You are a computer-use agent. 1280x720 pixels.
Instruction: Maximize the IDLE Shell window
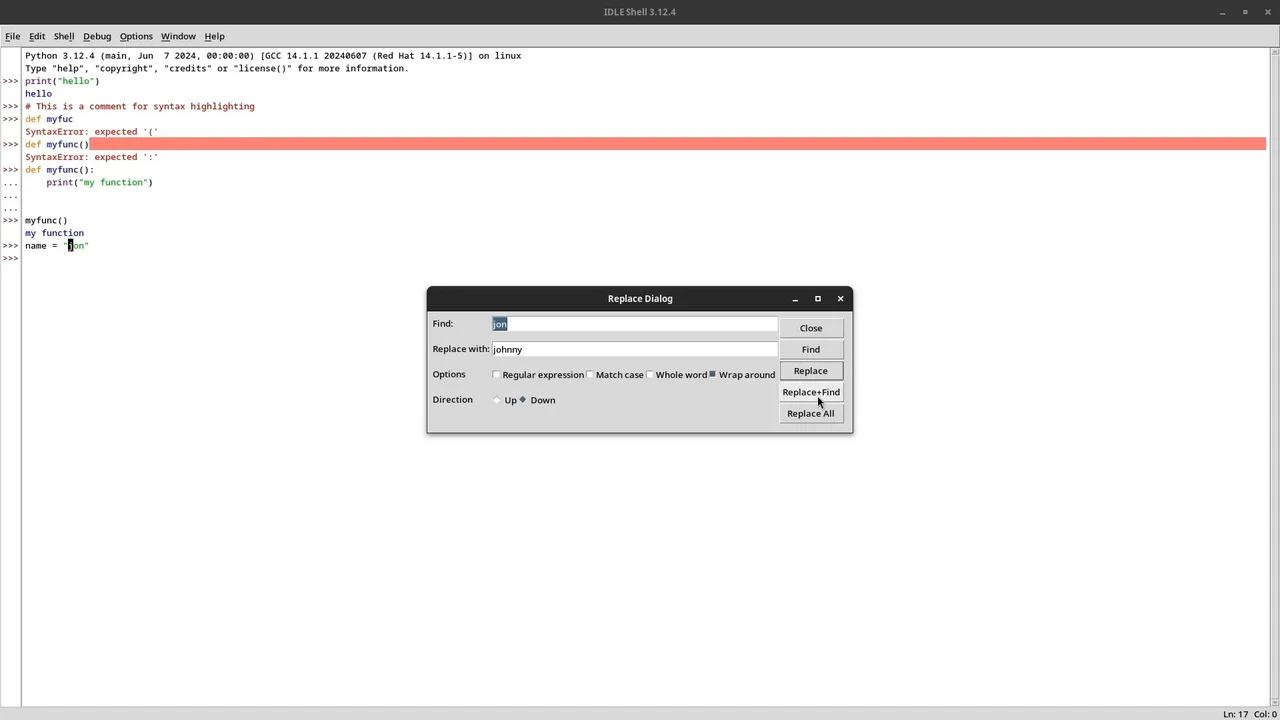click(x=1245, y=12)
